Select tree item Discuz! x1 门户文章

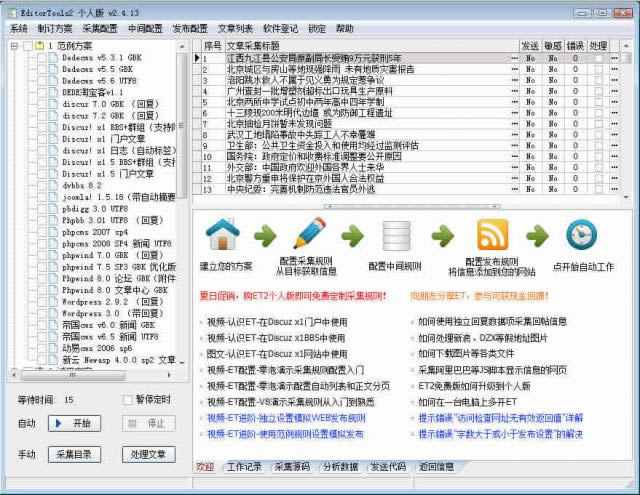(x=104, y=139)
